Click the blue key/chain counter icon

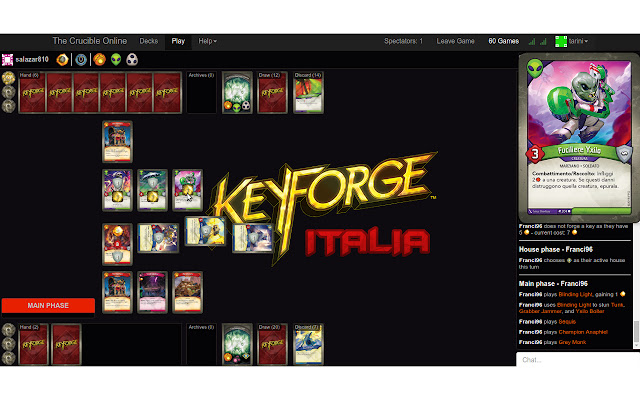point(81,60)
